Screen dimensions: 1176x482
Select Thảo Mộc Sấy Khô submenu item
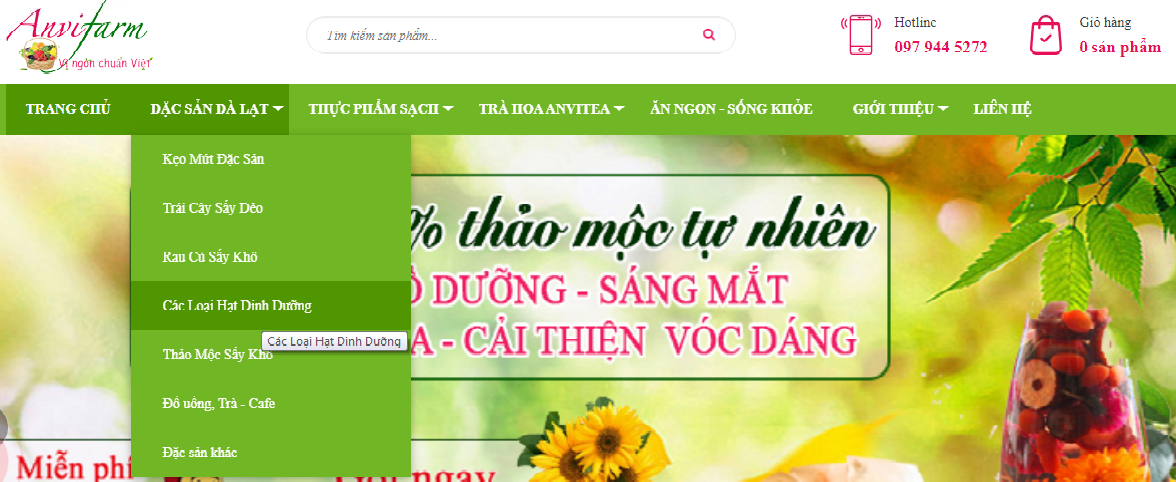click(x=271, y=355)
